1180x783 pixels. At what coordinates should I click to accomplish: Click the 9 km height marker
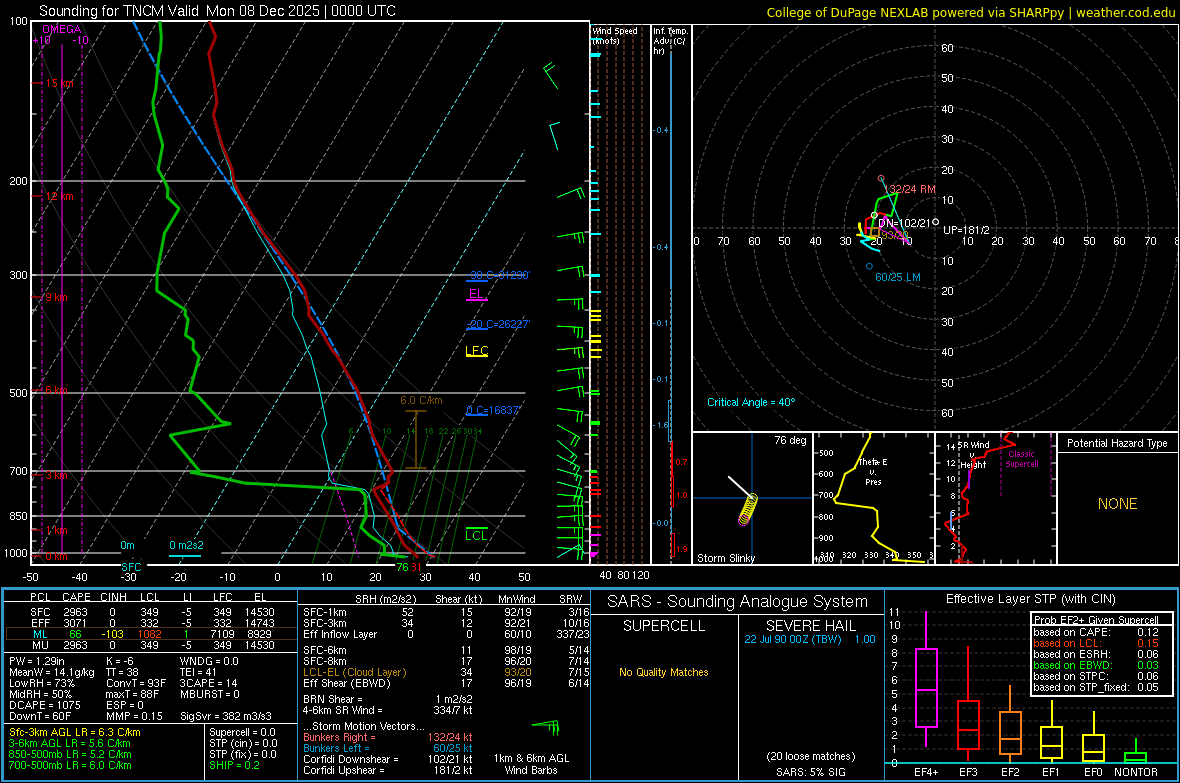(56, 297)
